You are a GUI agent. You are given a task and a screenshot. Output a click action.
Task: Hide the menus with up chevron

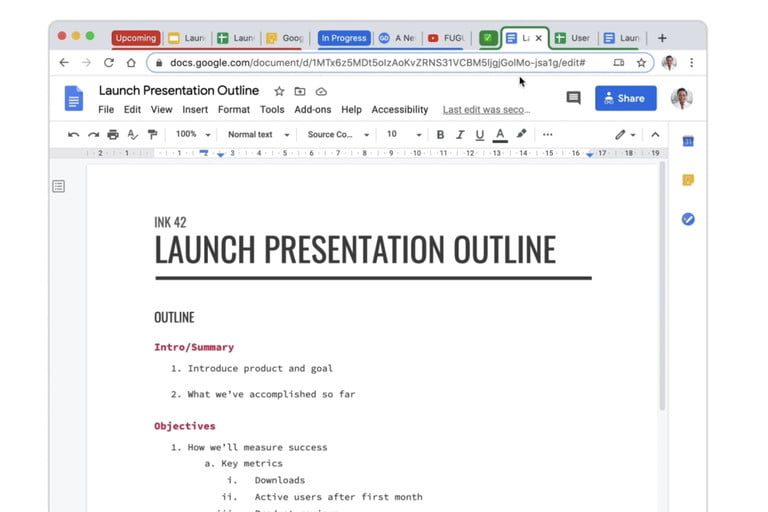(x=655, y=135)
